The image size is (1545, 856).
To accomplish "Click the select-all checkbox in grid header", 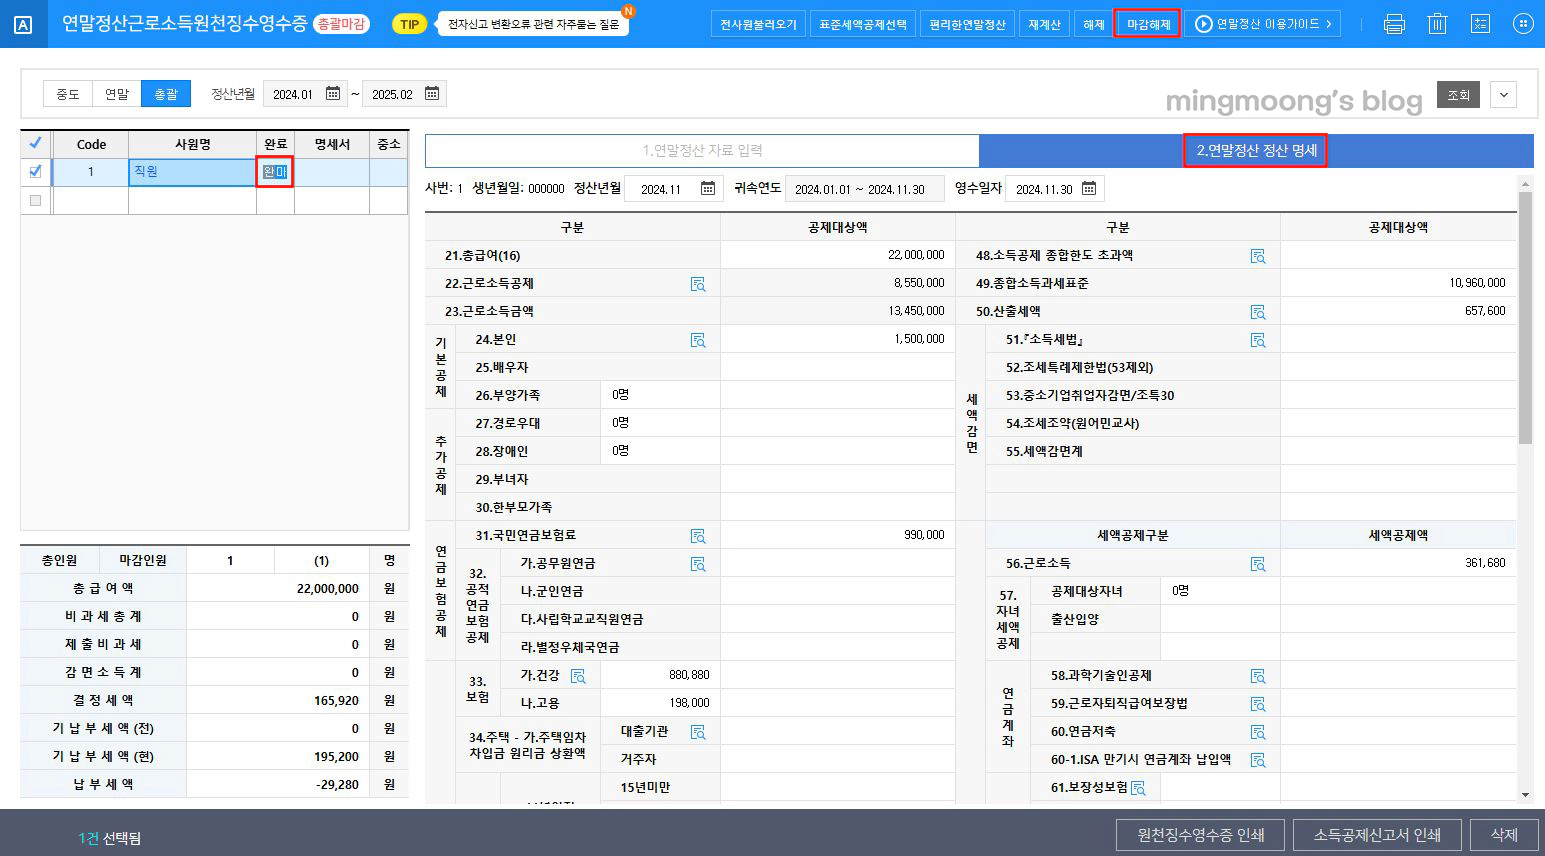I will 36,143.
